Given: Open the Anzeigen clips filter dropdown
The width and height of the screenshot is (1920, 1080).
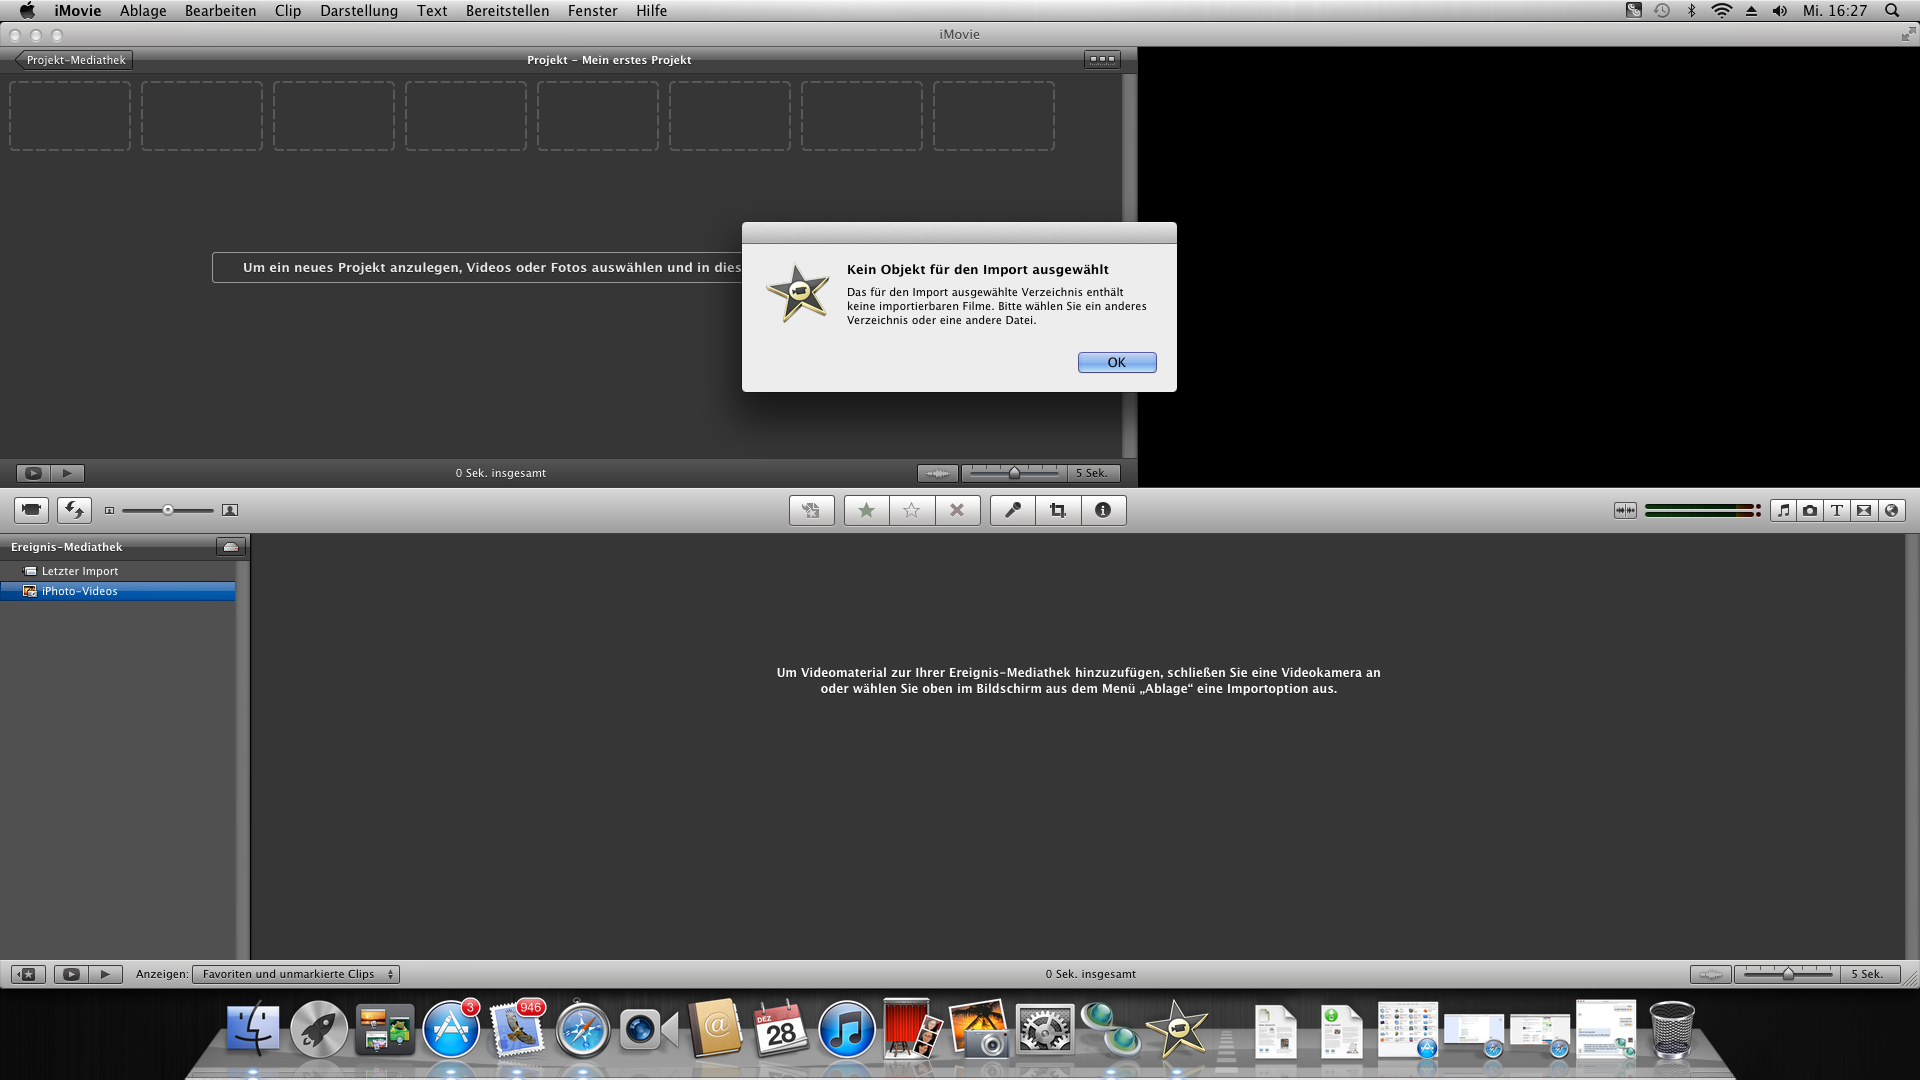Looking at the screenshot, I should coord(296,974).
